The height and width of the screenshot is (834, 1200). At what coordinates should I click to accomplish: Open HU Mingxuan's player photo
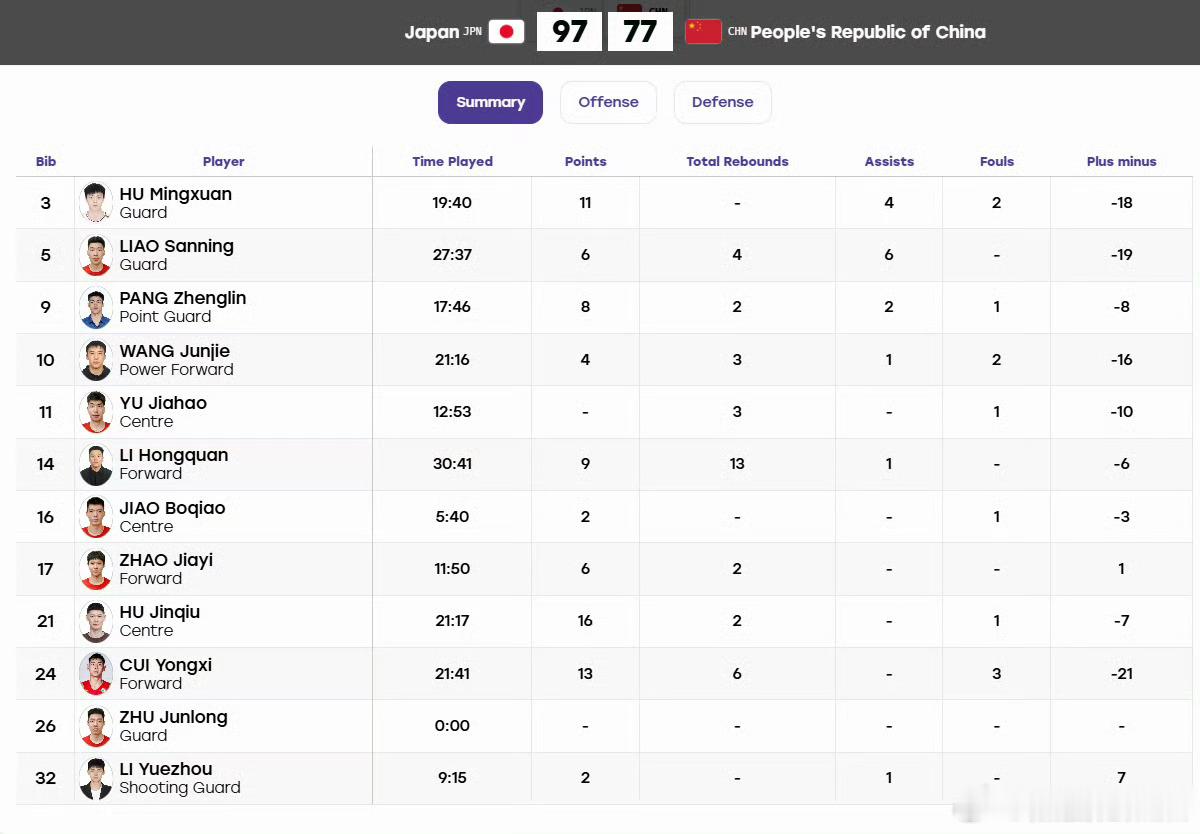pyautogui.click(x=96, y=203)
